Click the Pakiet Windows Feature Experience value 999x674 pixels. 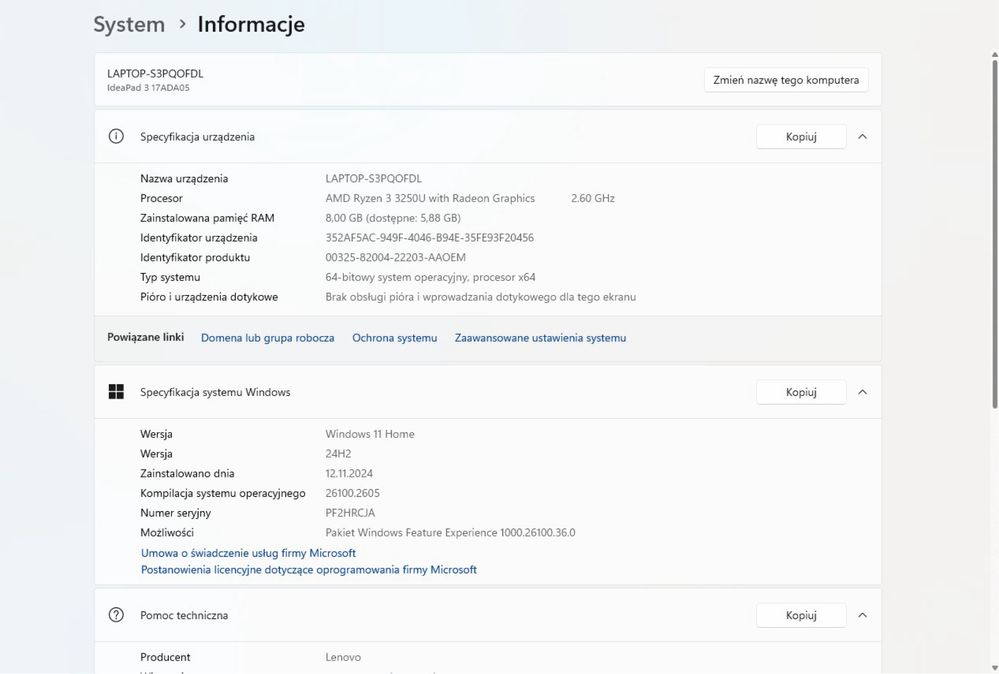450,533
